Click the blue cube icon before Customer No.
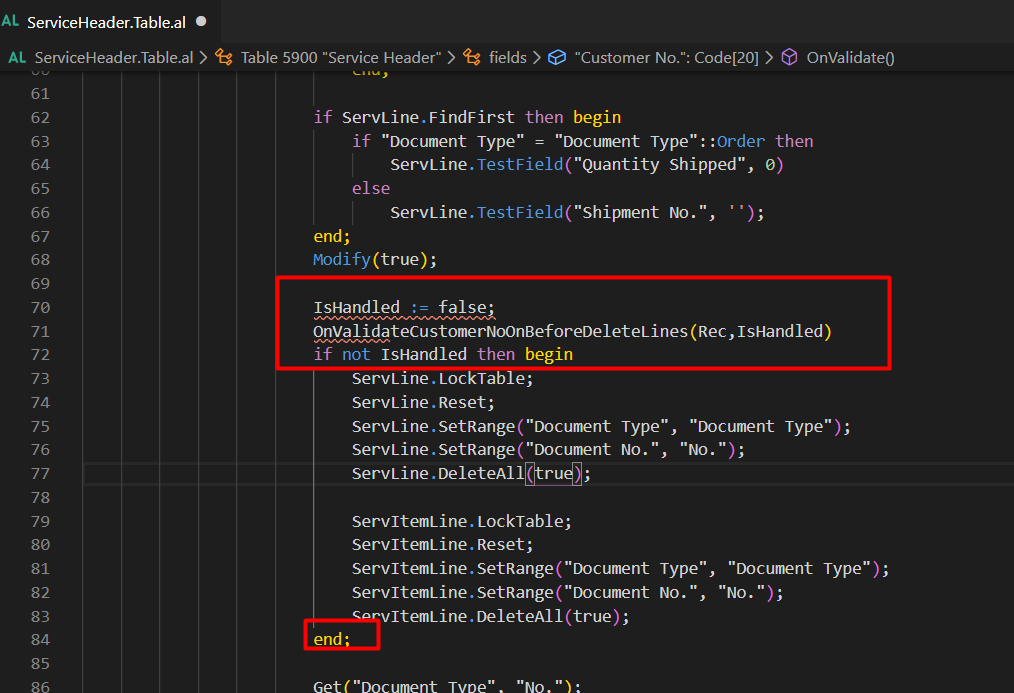 (x=556, y=57)
